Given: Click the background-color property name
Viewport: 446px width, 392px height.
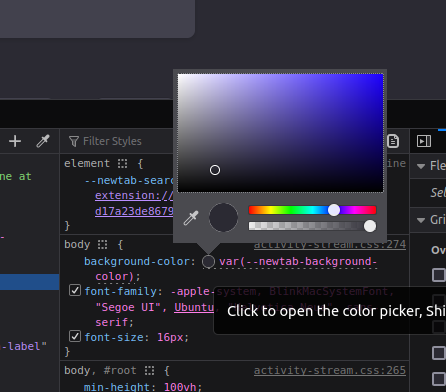Looking at the screenshot, I should 136,262.
